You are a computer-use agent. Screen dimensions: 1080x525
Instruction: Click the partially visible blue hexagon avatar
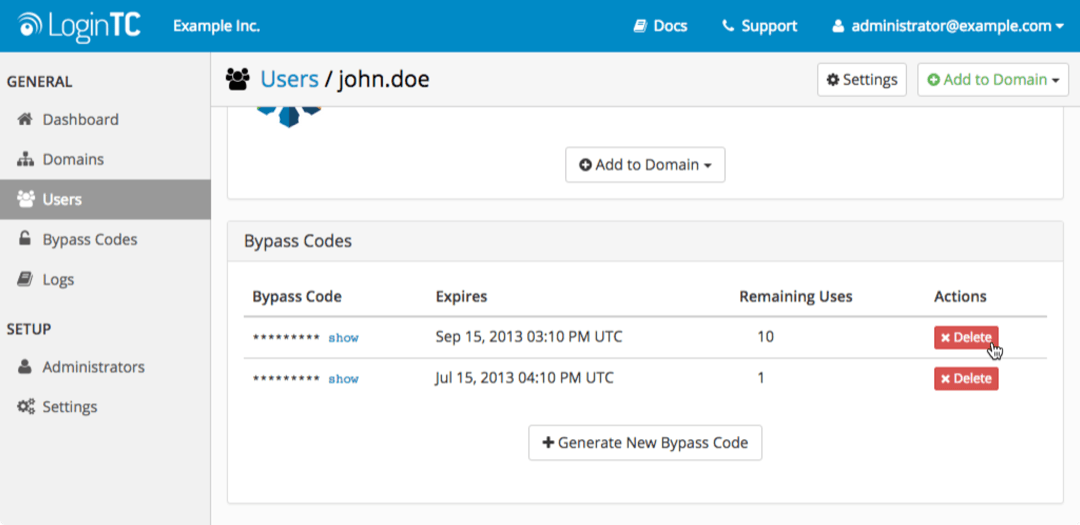289,116
